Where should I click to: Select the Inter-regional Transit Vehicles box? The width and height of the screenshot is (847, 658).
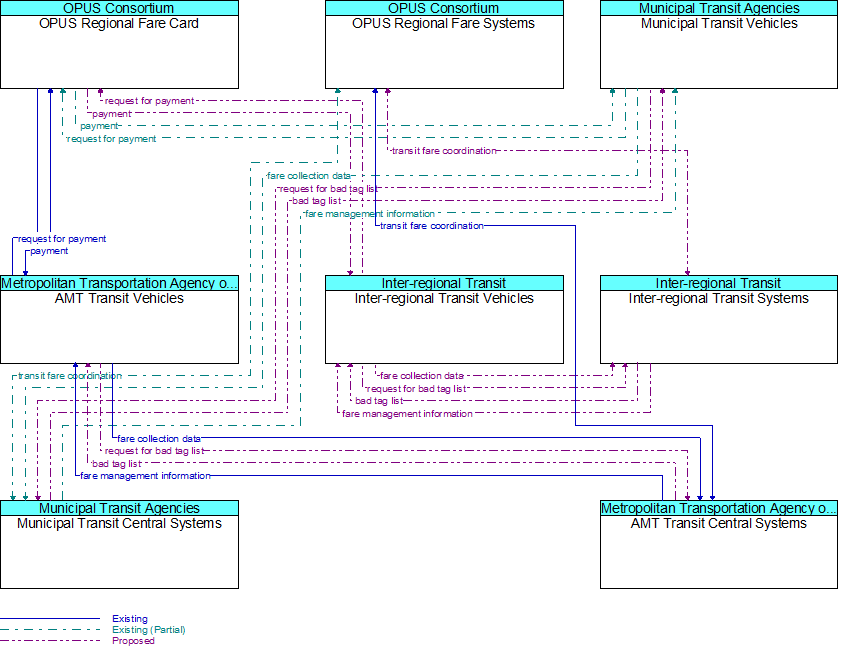click(444, 319)
